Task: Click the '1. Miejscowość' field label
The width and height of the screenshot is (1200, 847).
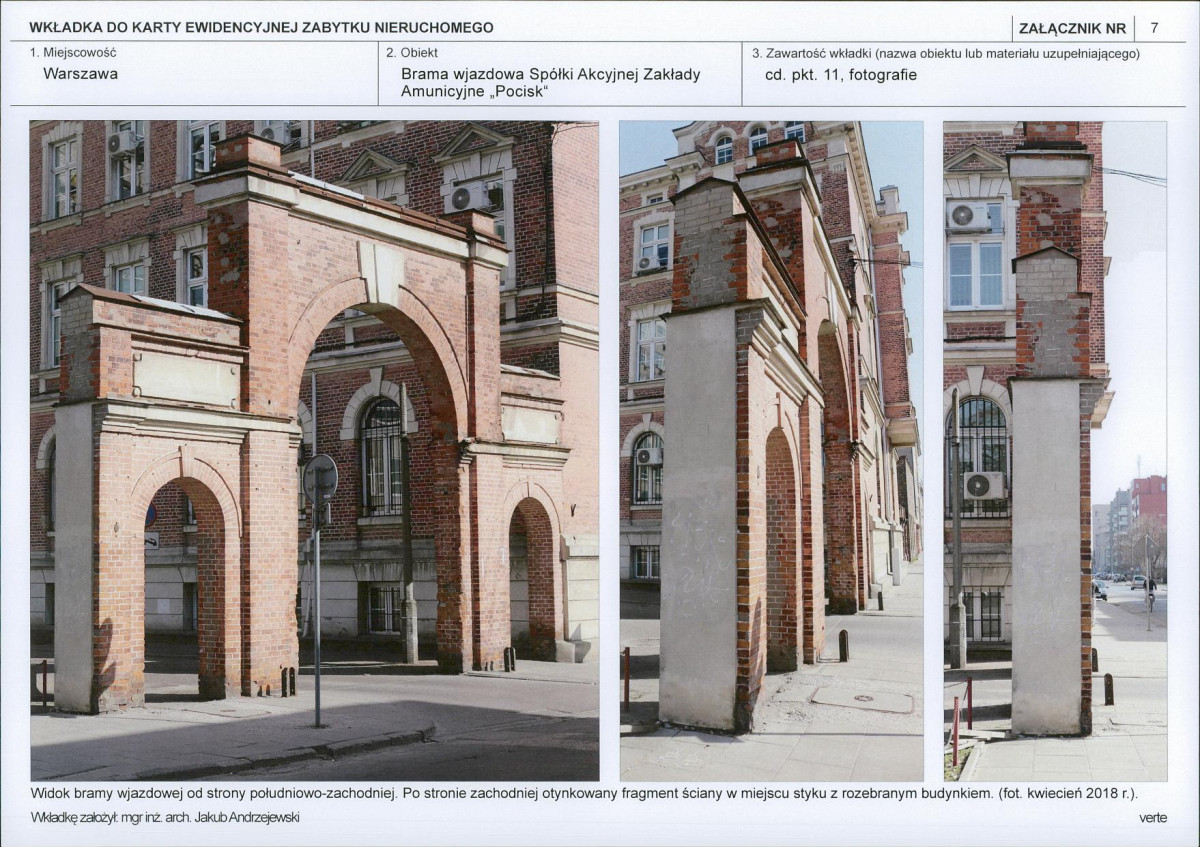Action: tap(73, 52)
